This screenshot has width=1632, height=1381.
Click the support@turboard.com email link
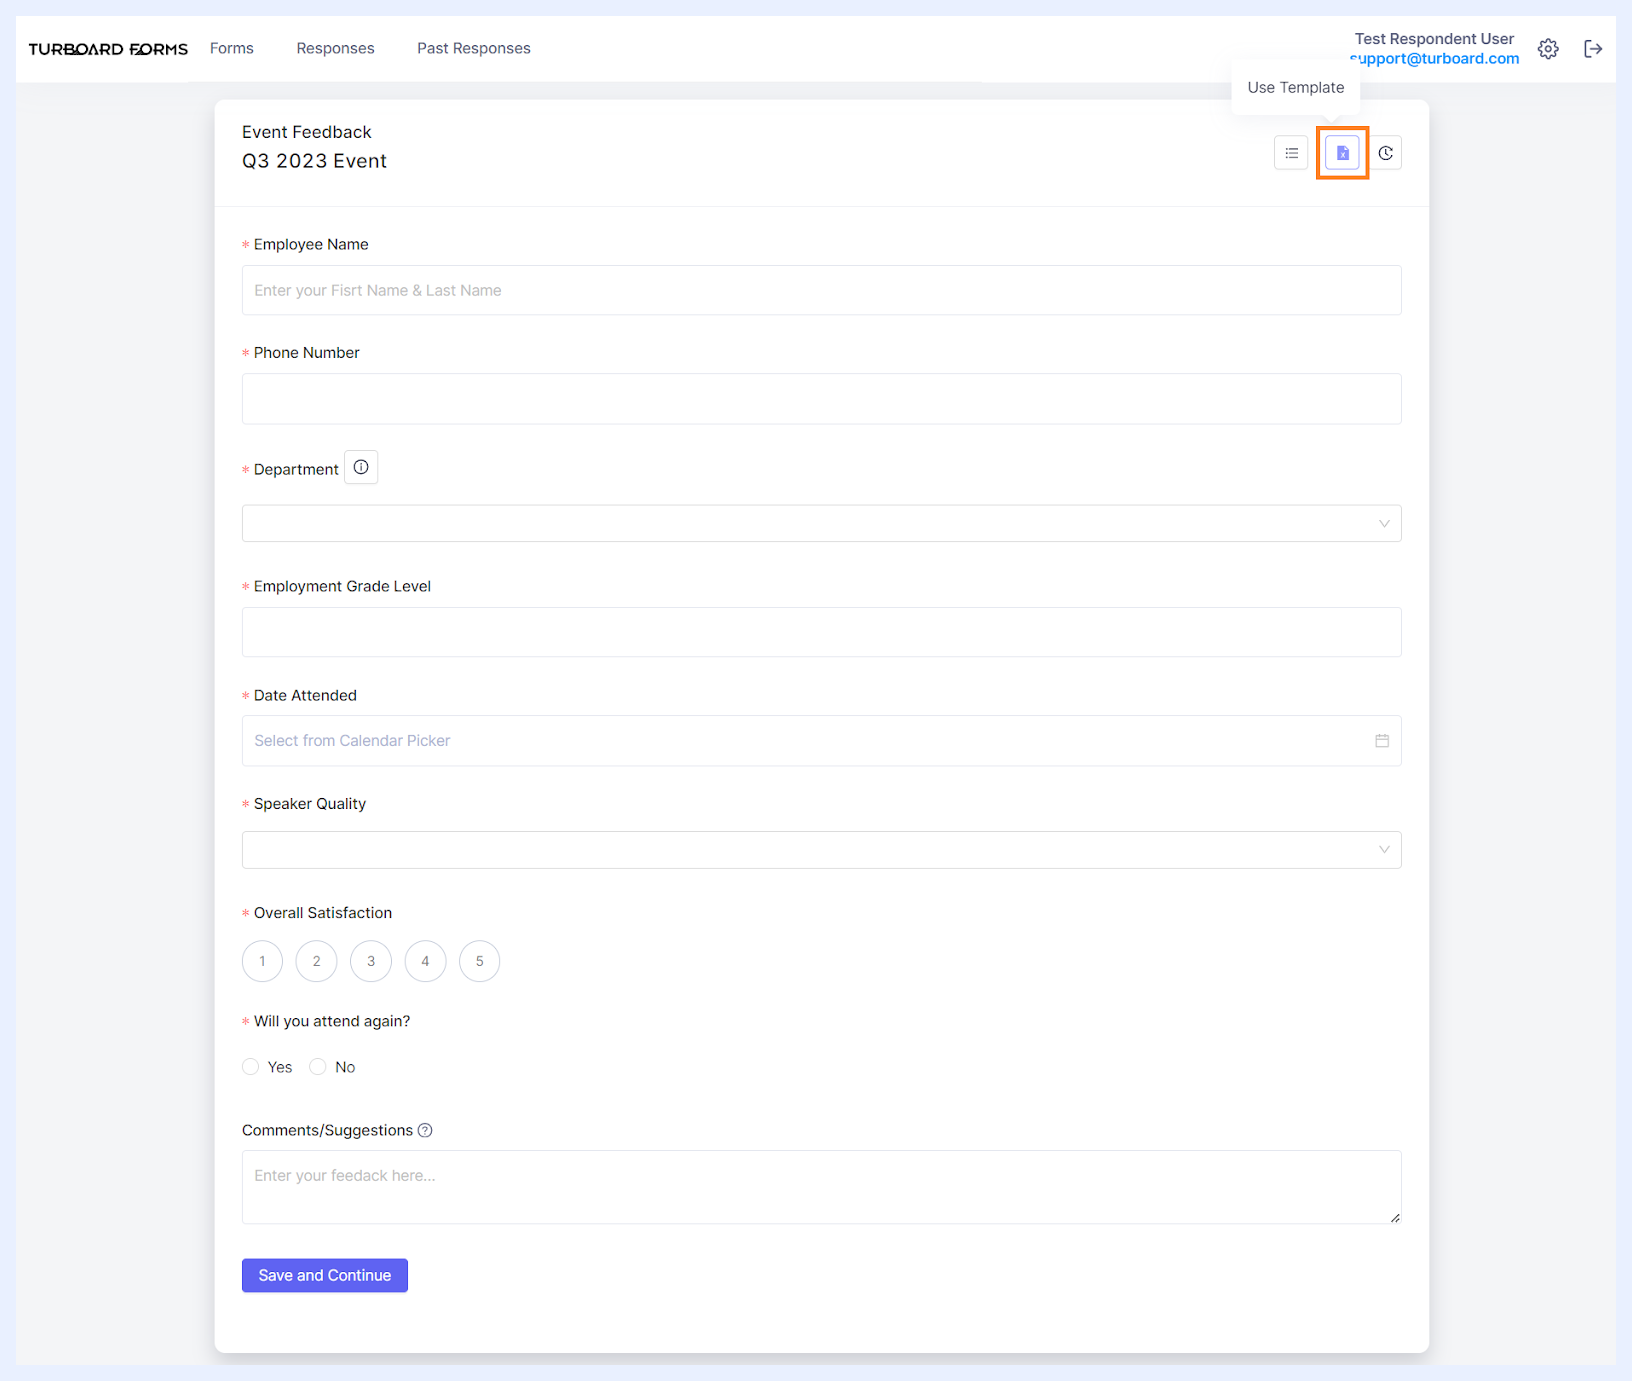[x=1435, y=58]
